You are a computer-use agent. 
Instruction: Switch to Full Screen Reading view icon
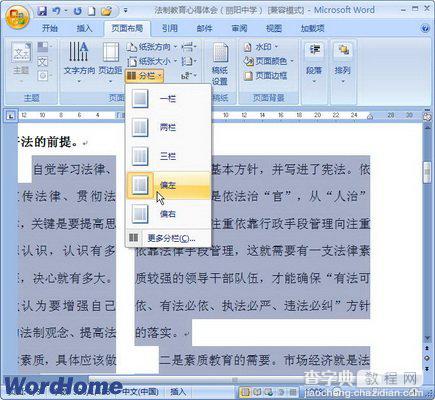258,392
